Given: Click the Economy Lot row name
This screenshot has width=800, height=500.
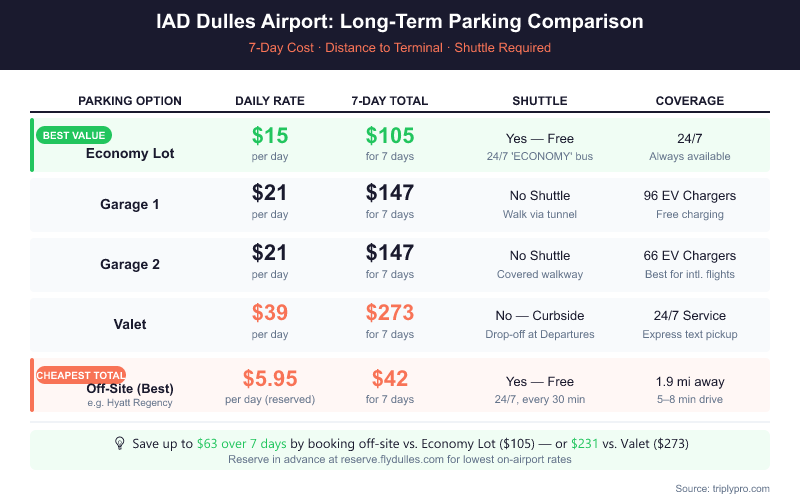Looking at the screenshot, I should point(130,153).
